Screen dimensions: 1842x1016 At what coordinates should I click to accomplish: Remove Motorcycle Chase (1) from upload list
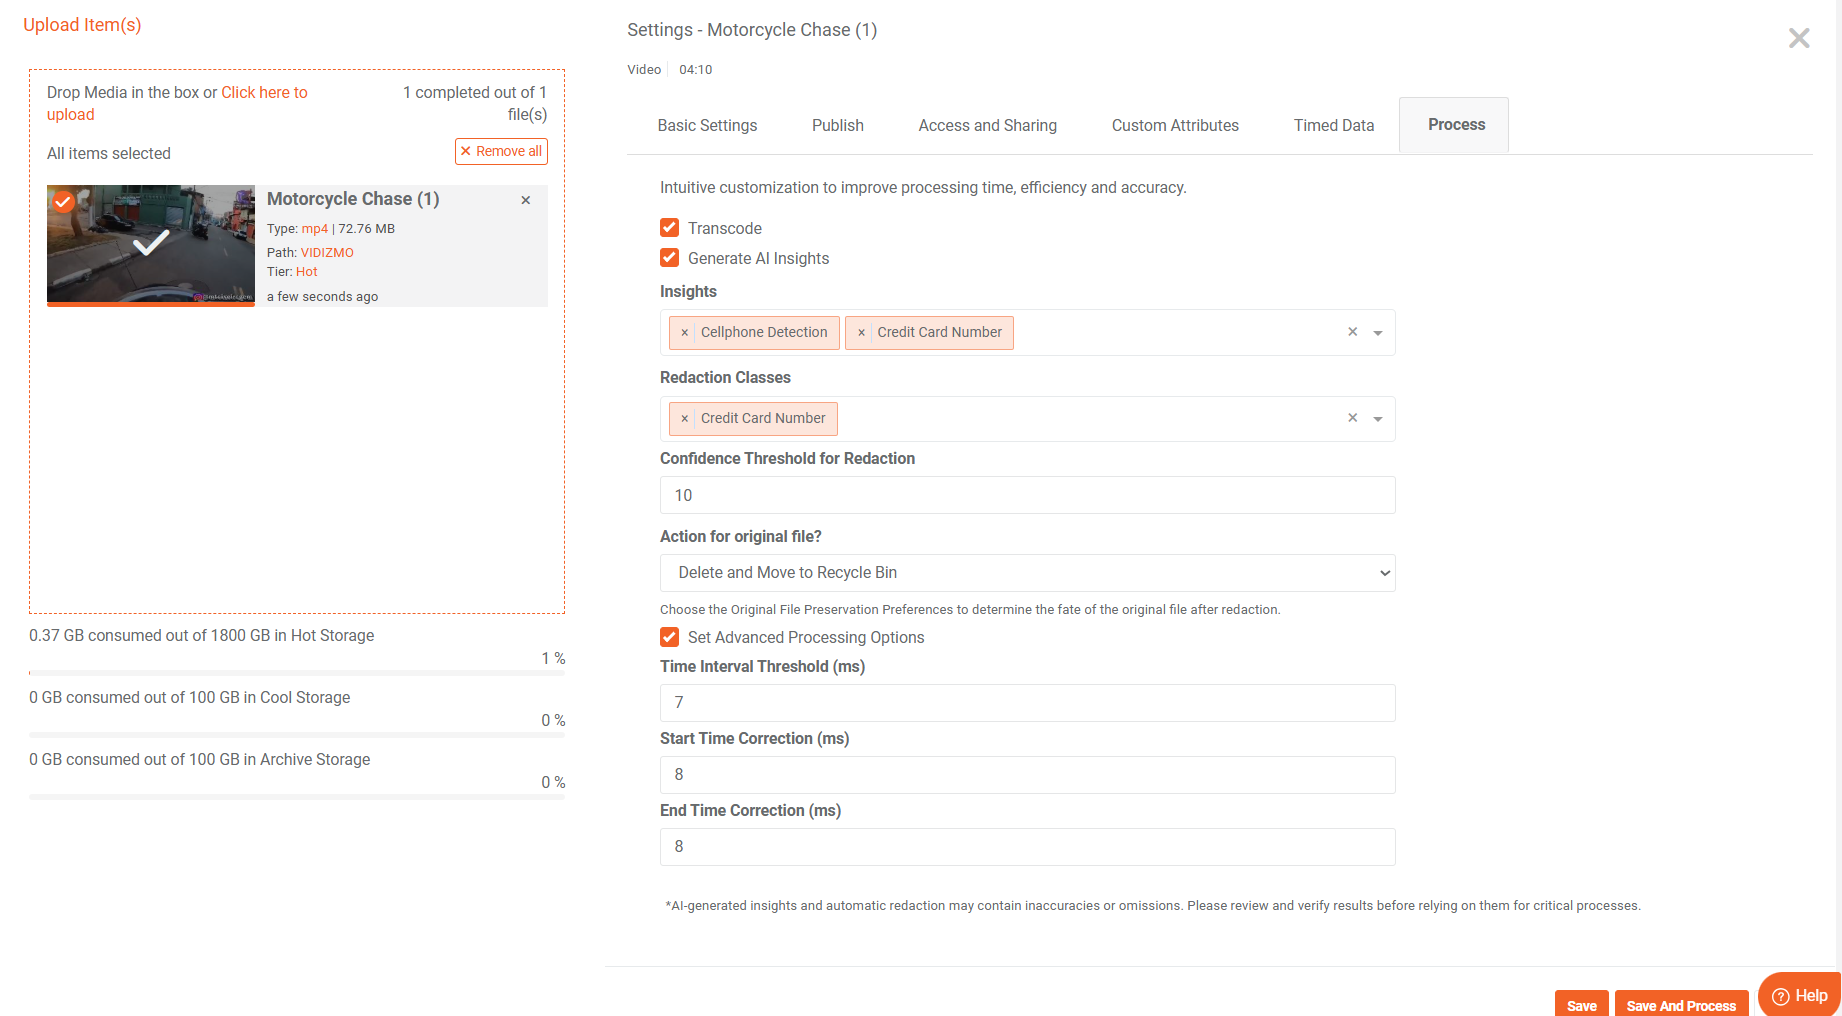(526, 200)
